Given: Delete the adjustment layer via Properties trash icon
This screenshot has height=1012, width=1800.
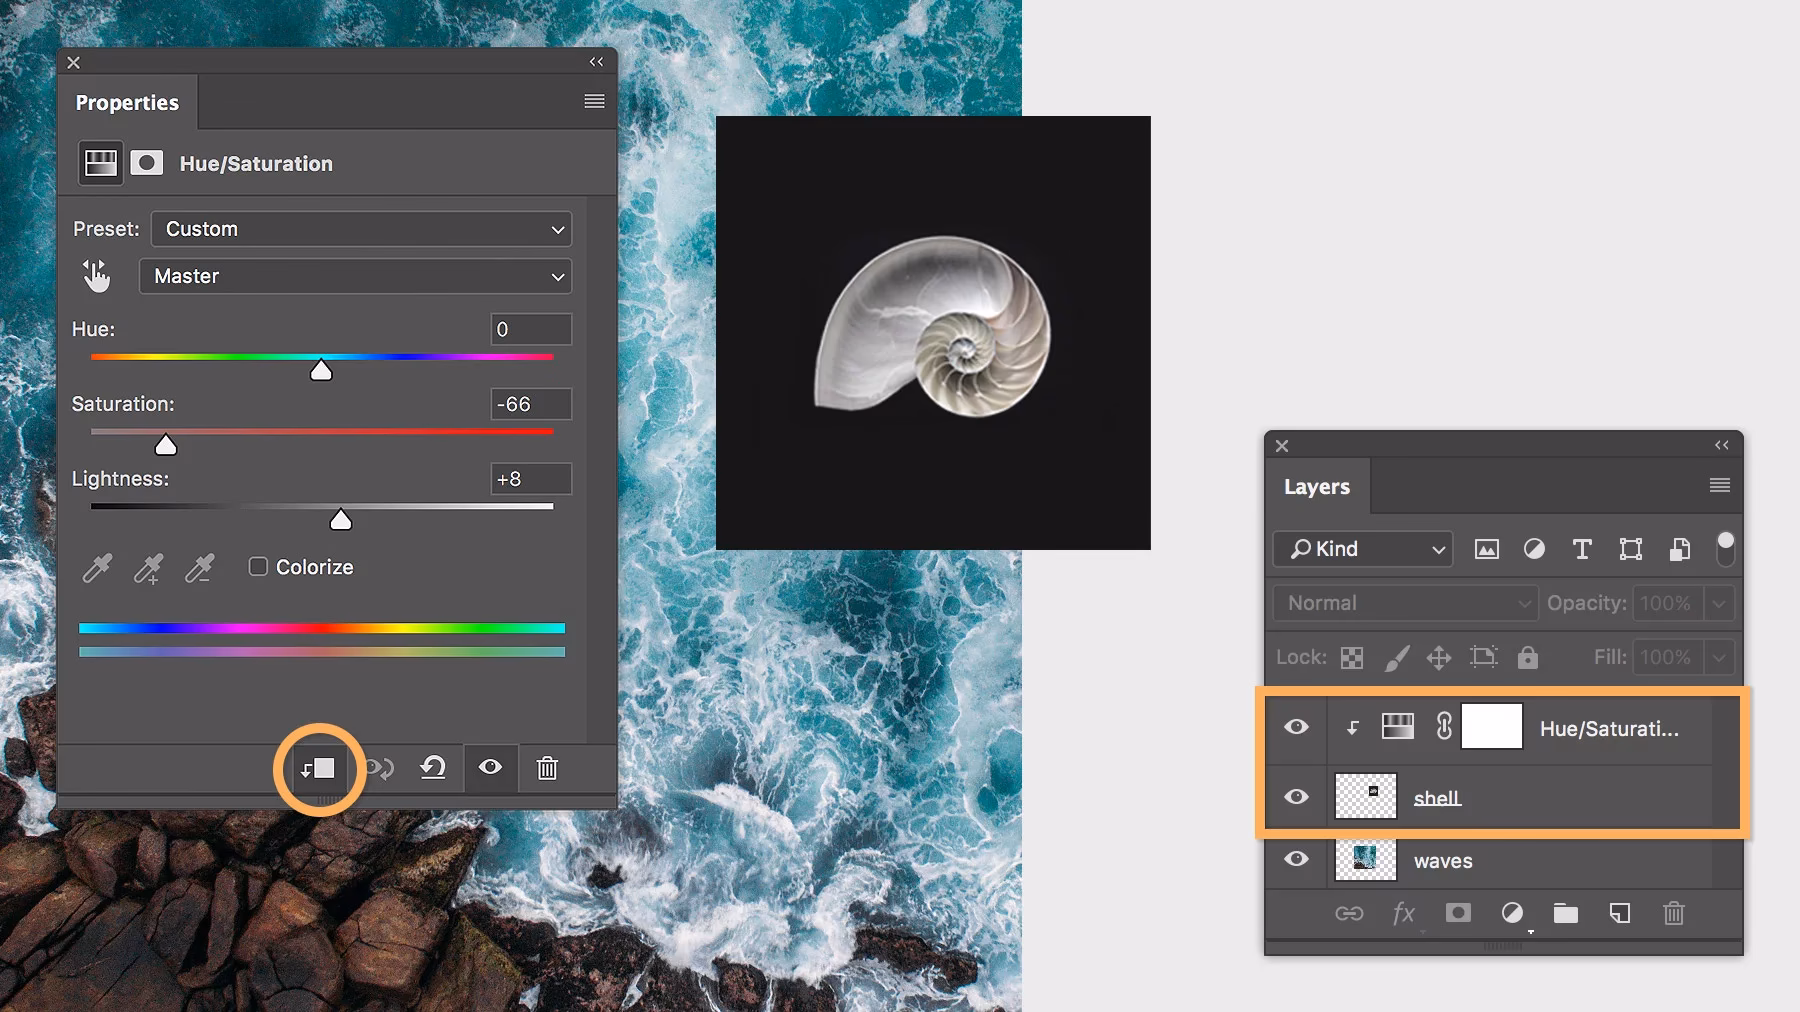Looking at the screenshot, I should pos(547,768).
